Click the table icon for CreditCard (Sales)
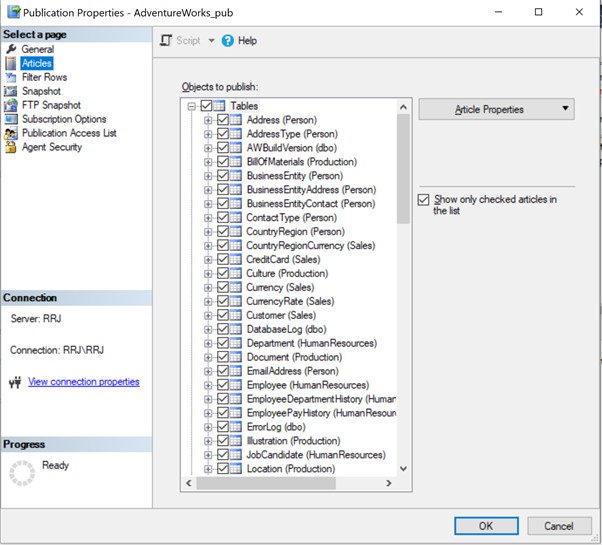Screen dimensions: 602x545 coord(235,259)
